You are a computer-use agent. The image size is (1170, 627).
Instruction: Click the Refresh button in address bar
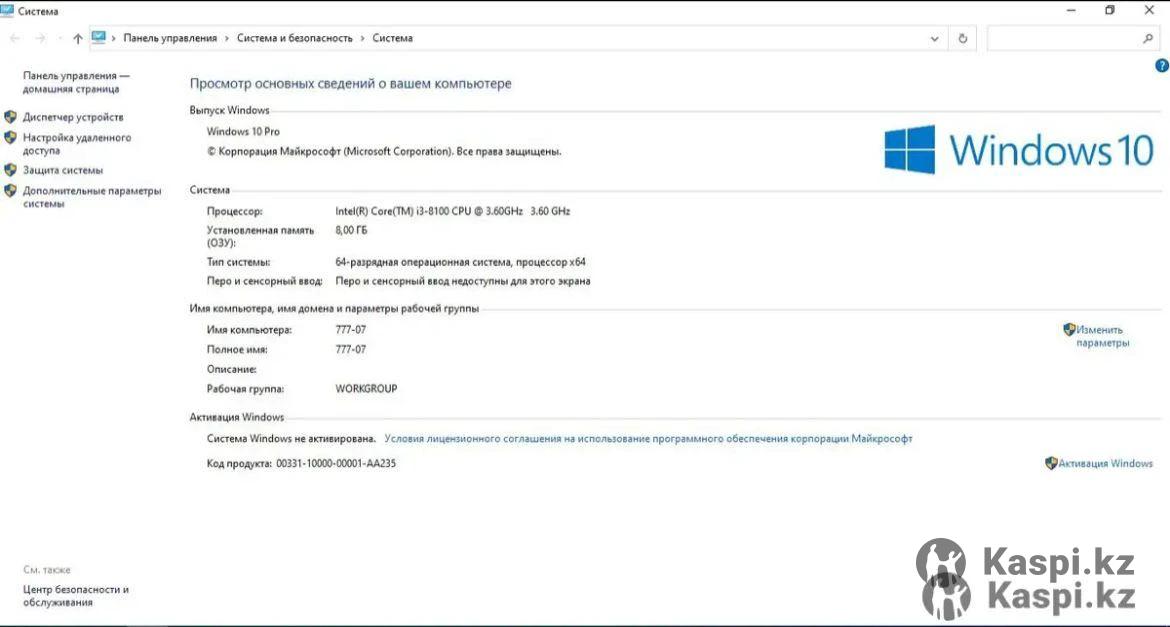click(962, 39)
